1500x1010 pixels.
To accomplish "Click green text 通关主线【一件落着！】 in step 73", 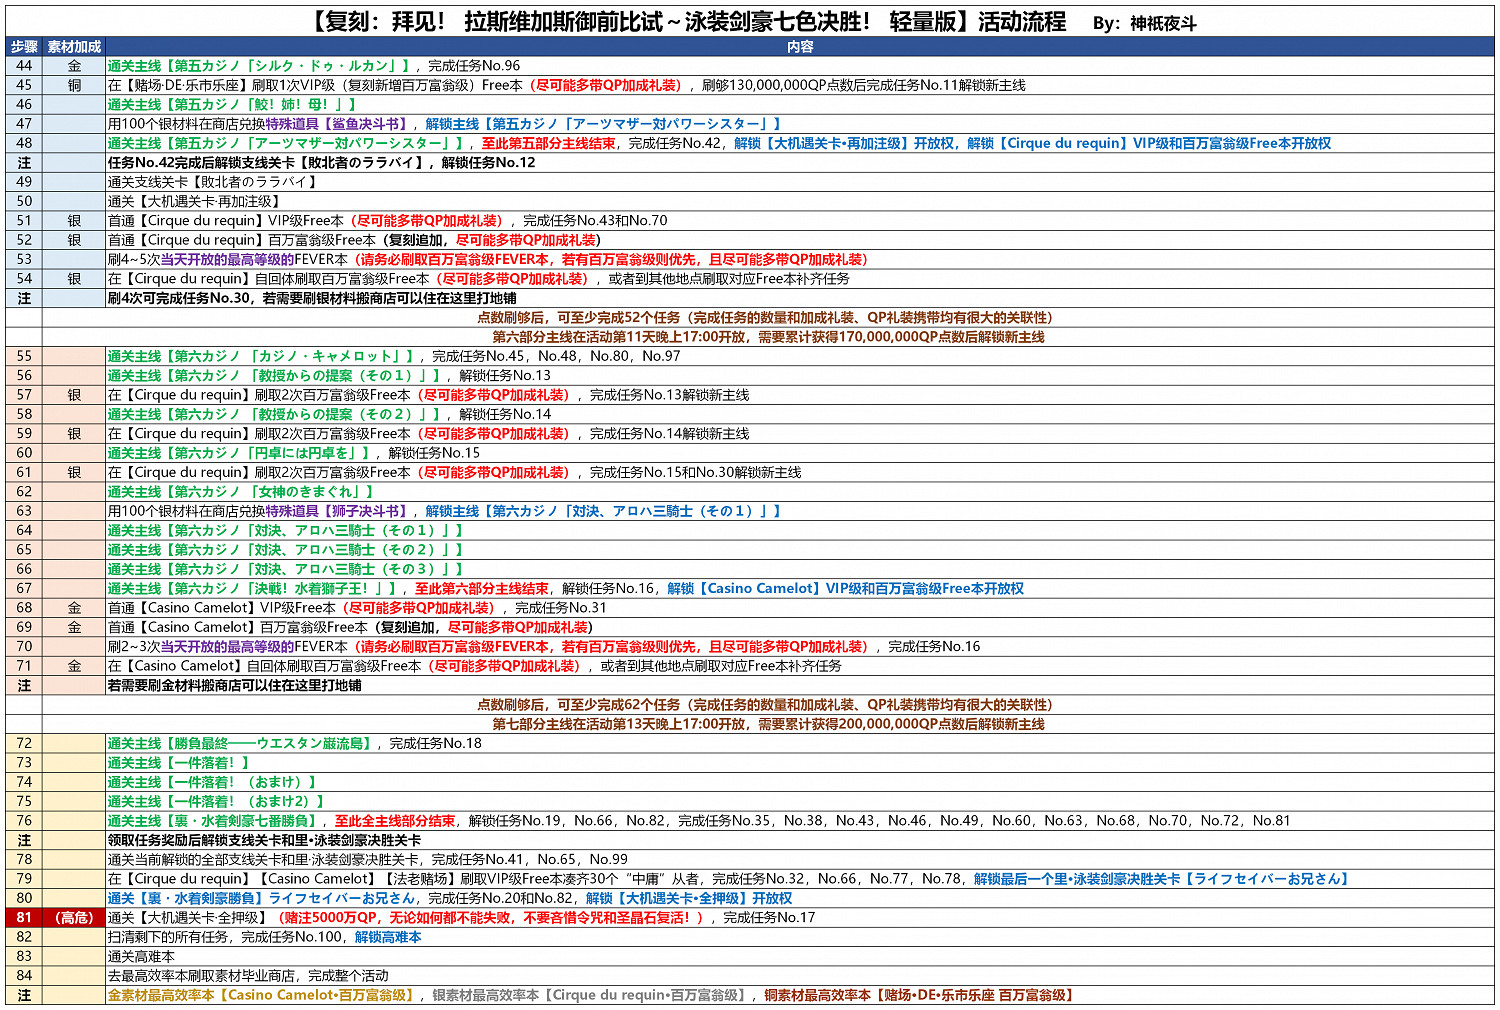I will [x=178, y=763].
